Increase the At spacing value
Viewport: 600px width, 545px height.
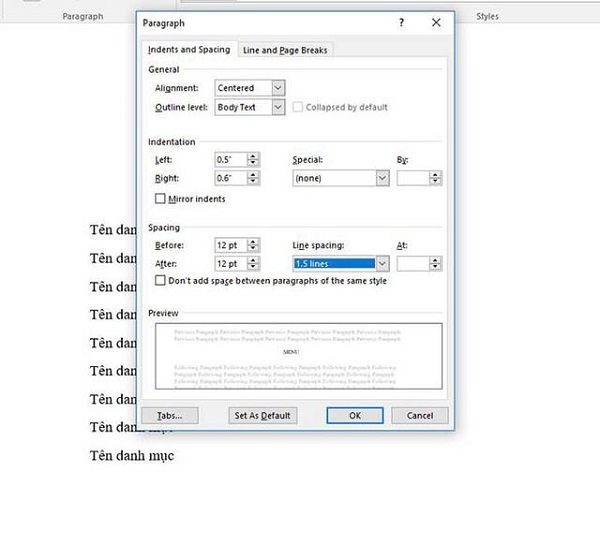(435, 260)
